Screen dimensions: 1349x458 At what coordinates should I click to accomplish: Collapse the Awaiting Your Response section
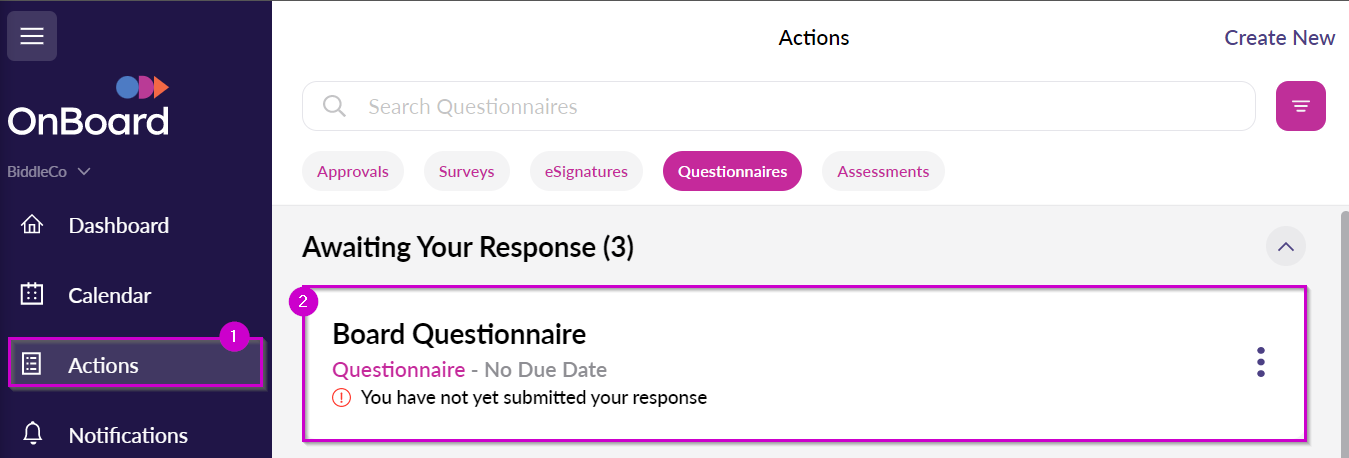coord(1285,246)
